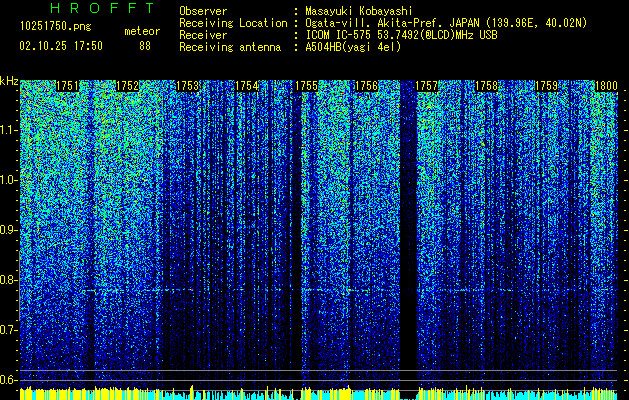Click the Observer label
This screenshot has width=629, height=400.
[x=203, y=11]
